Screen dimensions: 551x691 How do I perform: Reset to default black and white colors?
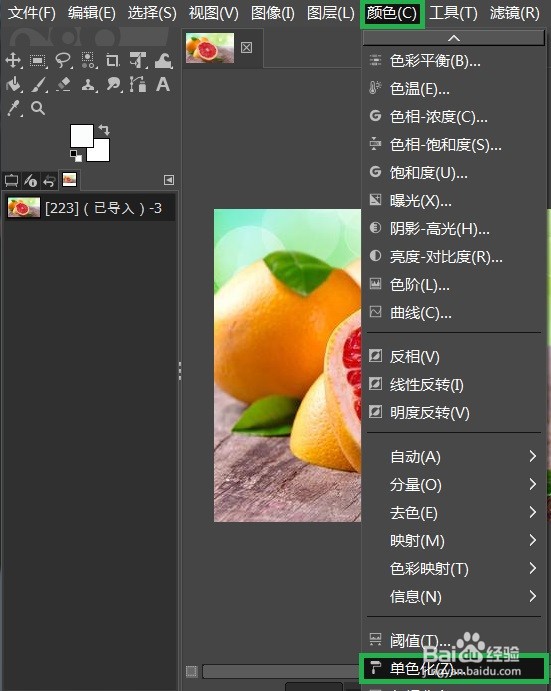76,156
